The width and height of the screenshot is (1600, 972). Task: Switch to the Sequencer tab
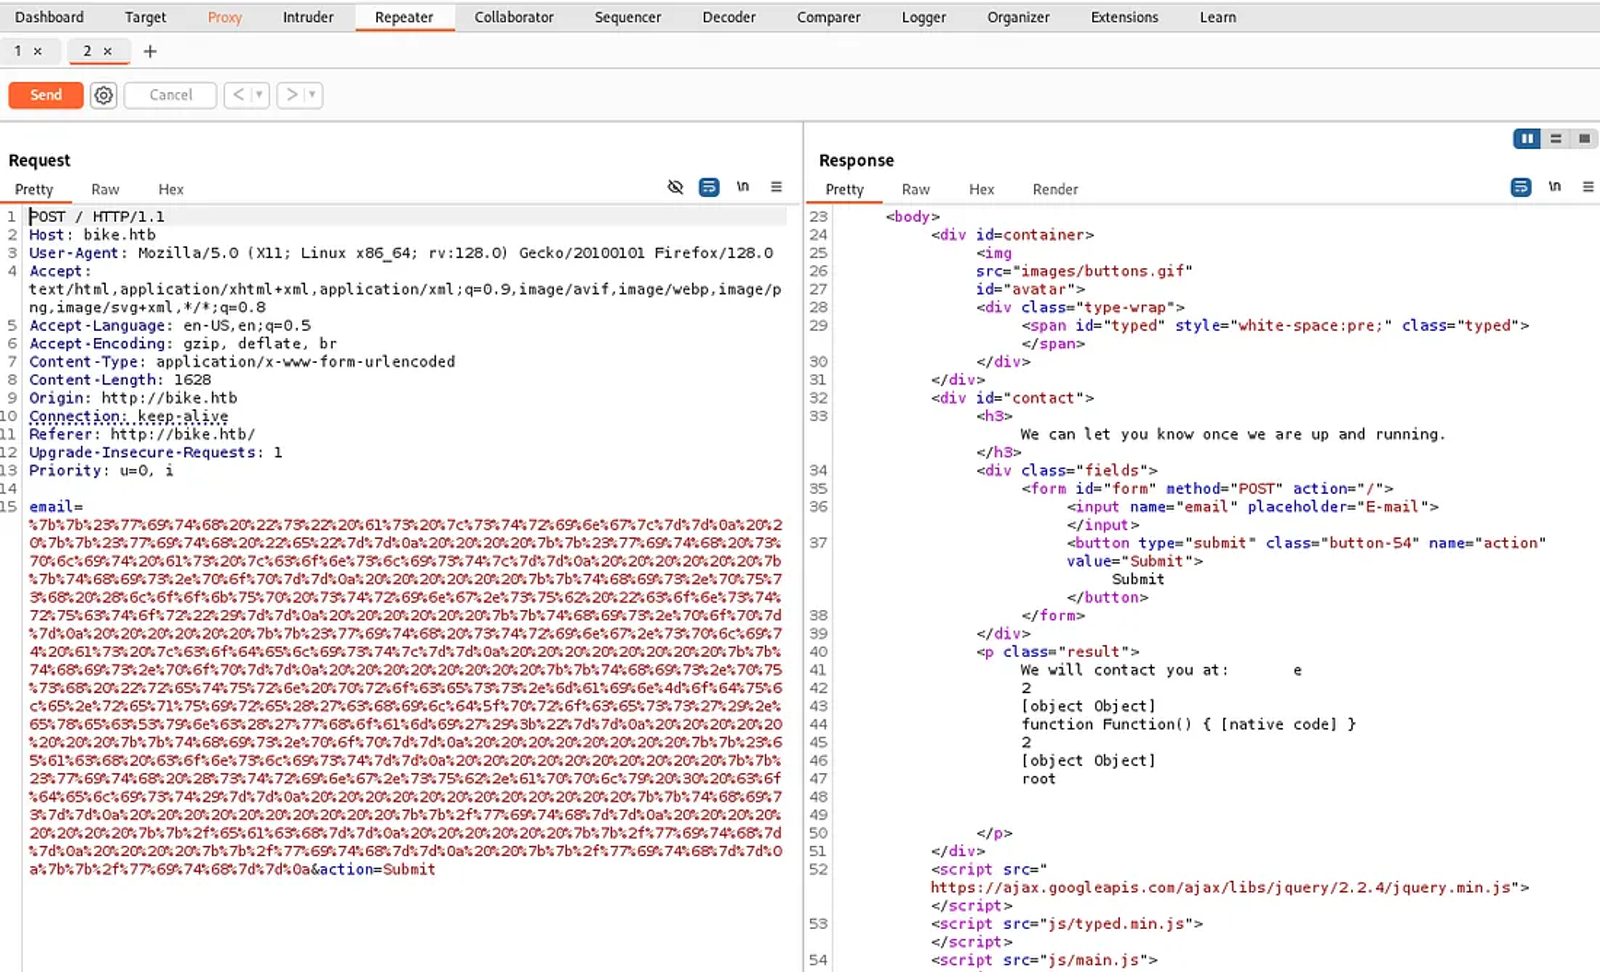(628, 17)
